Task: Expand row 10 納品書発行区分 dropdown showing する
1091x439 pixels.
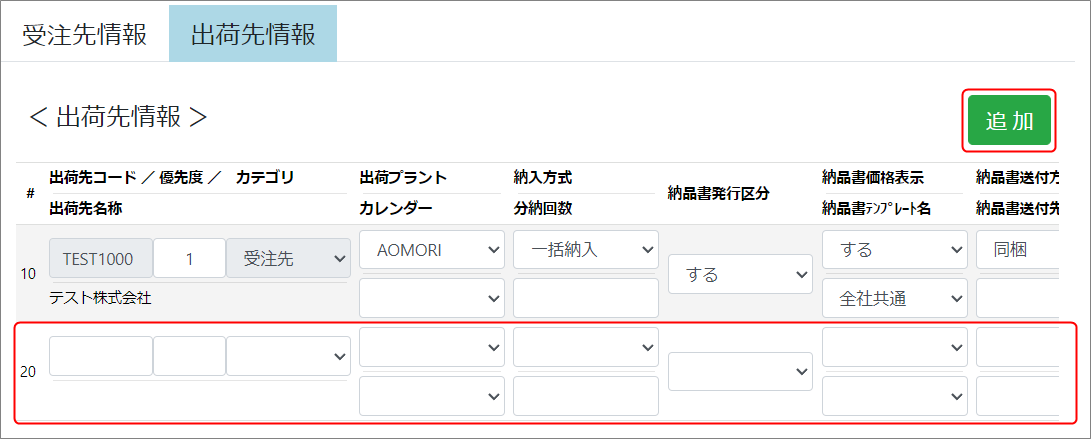Action: point(740,274)
